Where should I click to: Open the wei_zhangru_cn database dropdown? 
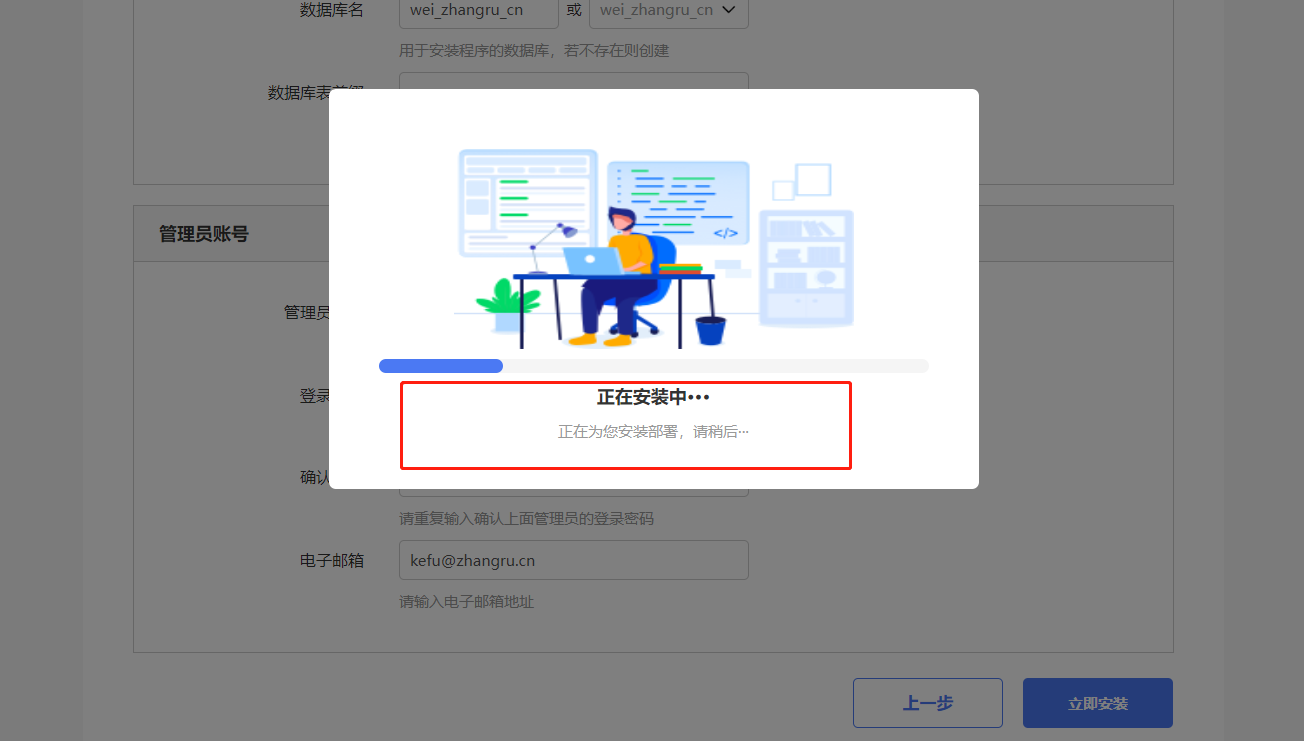668,10
